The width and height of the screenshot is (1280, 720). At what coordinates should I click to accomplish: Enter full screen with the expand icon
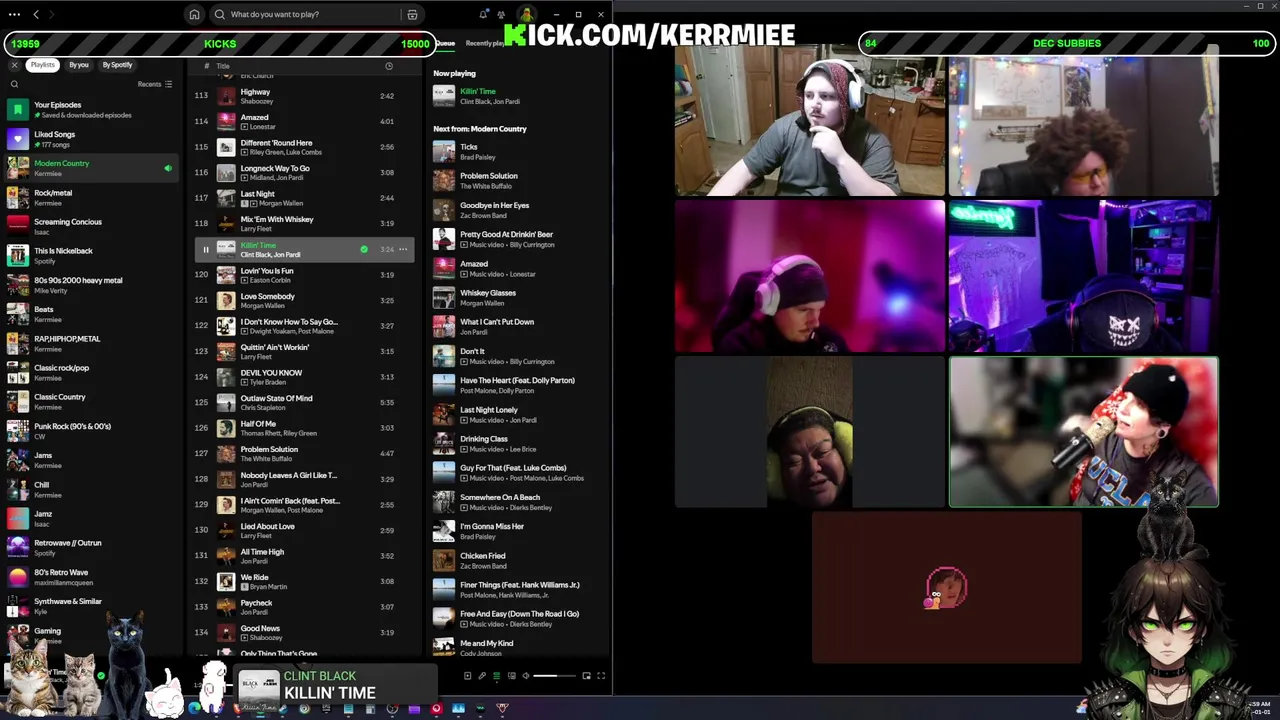[x=601, y=676]
